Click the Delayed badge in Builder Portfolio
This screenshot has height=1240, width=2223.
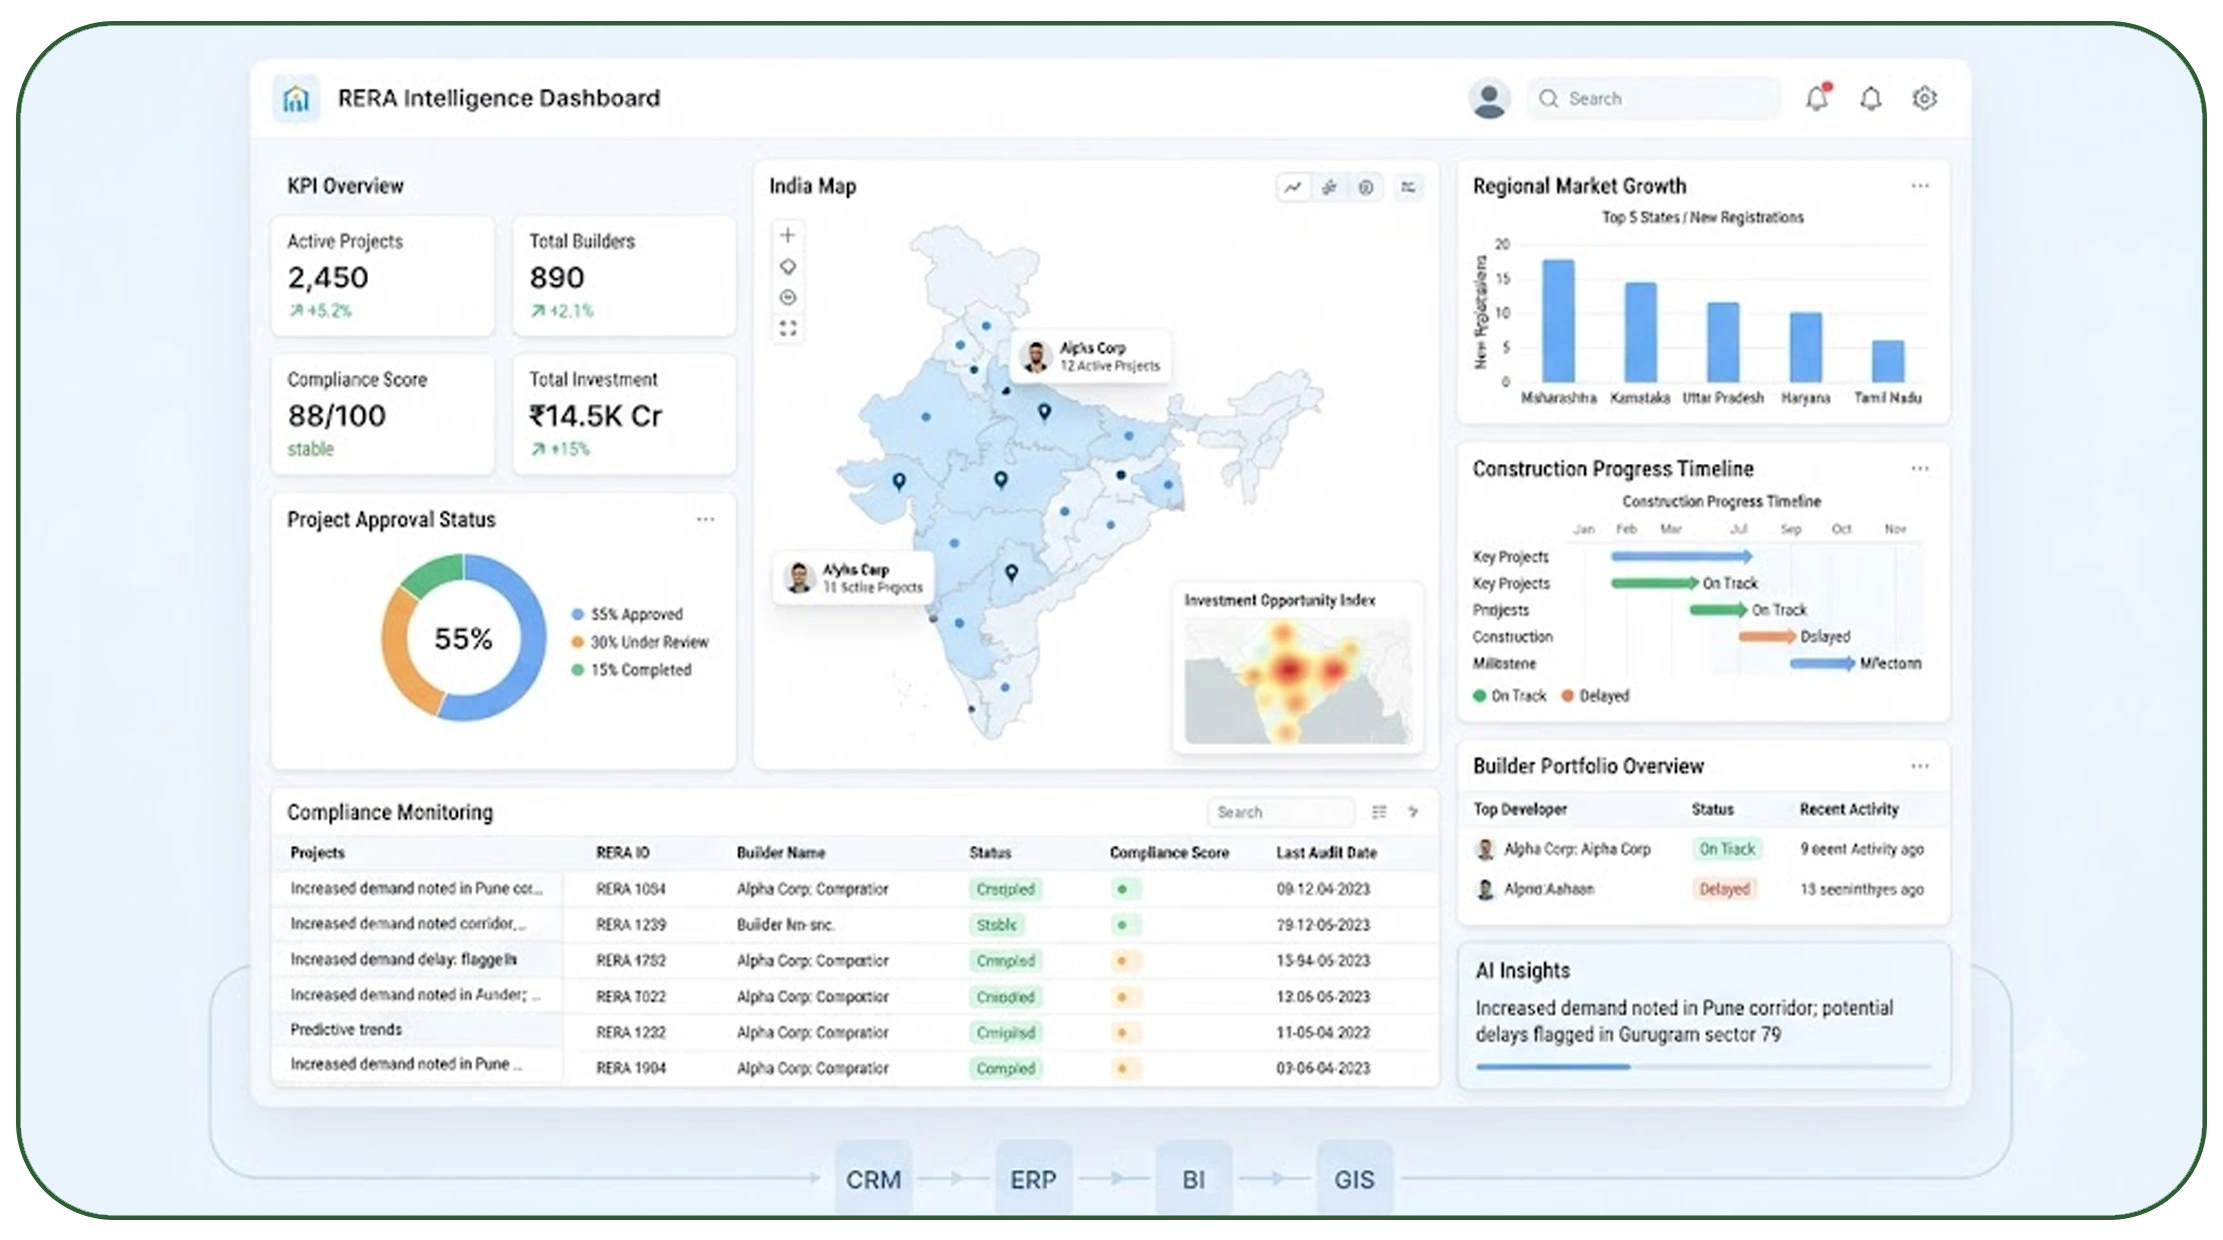click(x=1724, y=889)
